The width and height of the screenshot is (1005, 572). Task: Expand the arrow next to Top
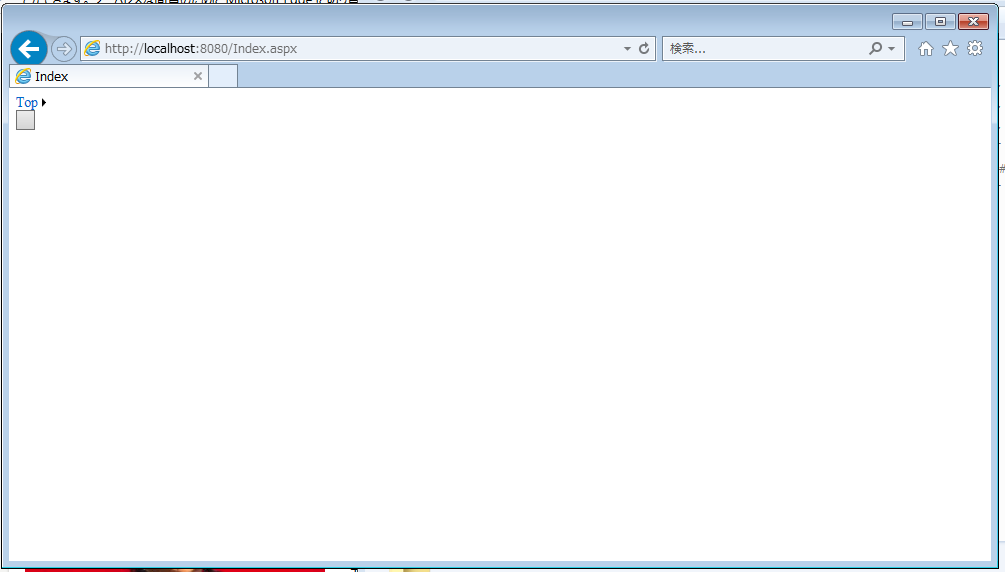[x=44, y=103]
